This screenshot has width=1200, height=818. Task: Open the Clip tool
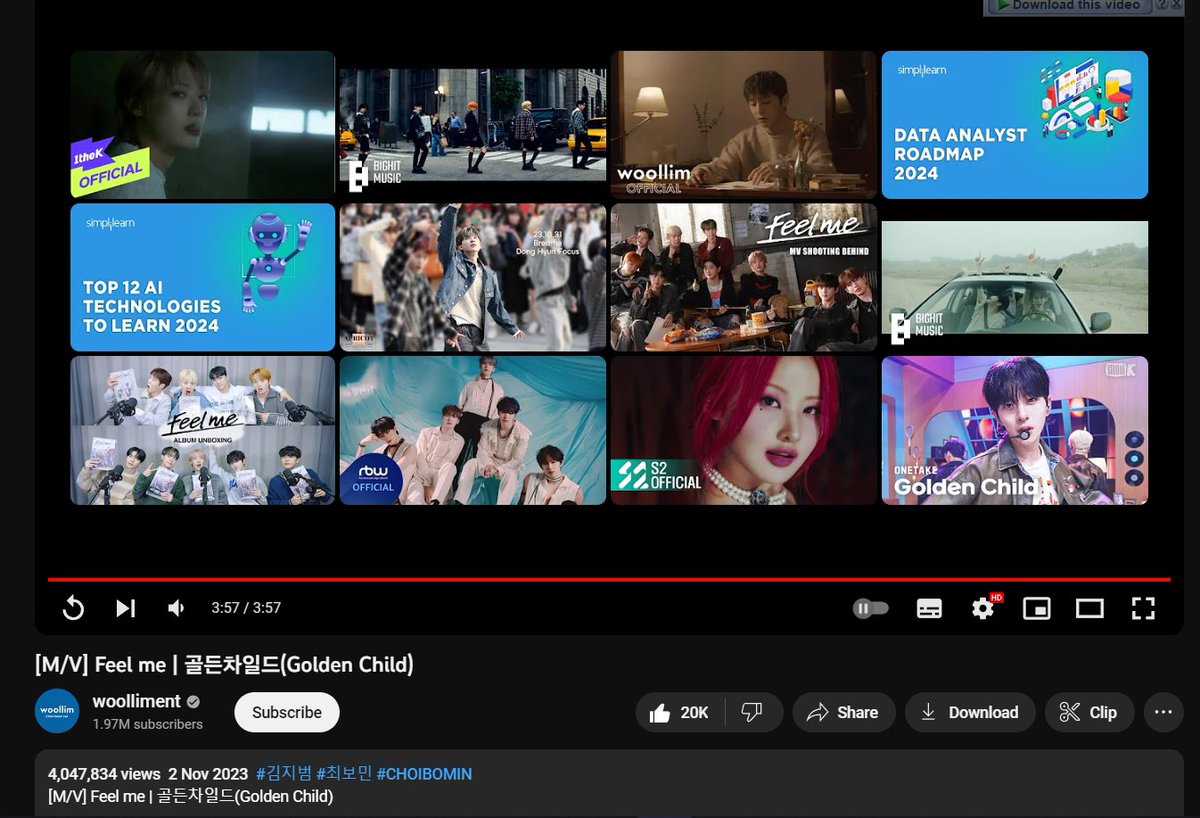pyautogui.click(x=1089, y=712)
